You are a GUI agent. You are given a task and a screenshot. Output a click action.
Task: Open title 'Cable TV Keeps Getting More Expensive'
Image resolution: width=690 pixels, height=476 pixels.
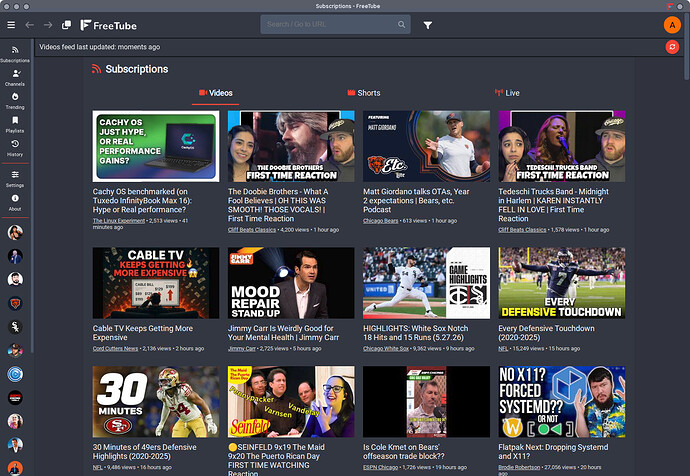(143, 333)
